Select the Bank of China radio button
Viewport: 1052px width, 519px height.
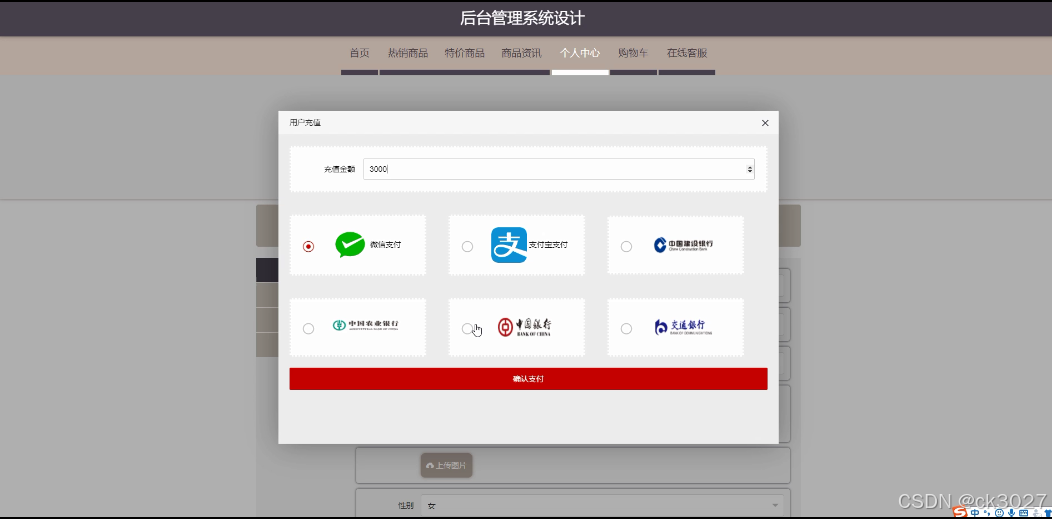[467, 329]
